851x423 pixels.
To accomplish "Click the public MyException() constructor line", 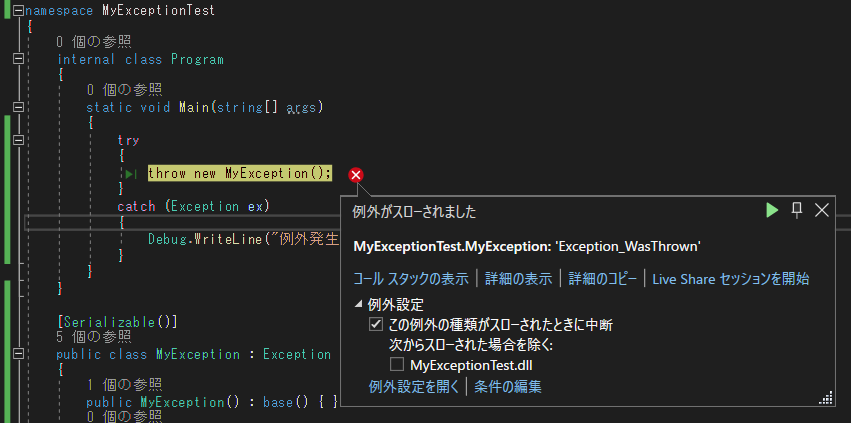I will 212,402.
